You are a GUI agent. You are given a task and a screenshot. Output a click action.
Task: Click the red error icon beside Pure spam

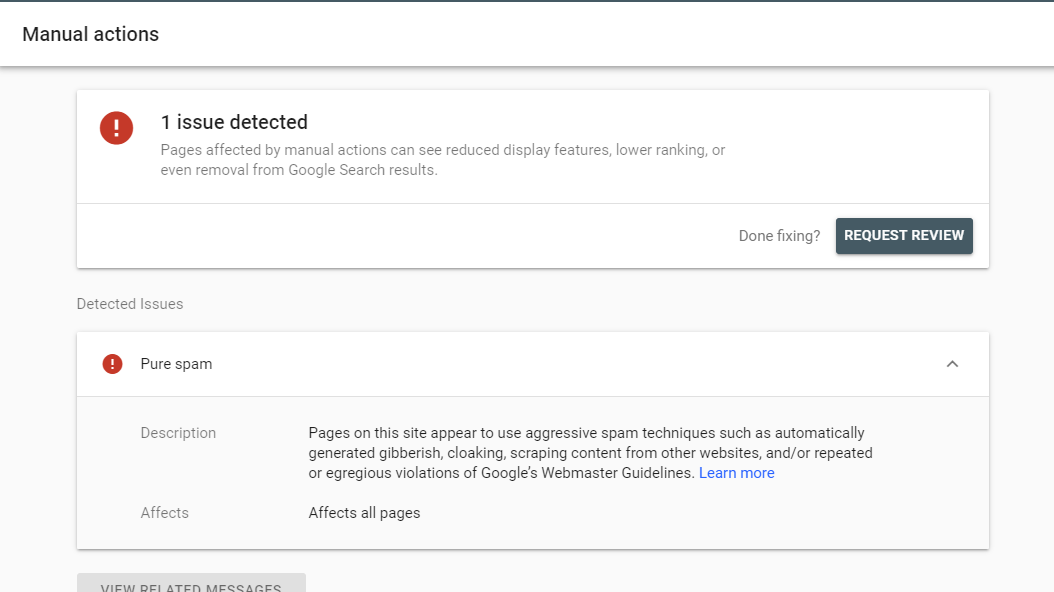113,364
